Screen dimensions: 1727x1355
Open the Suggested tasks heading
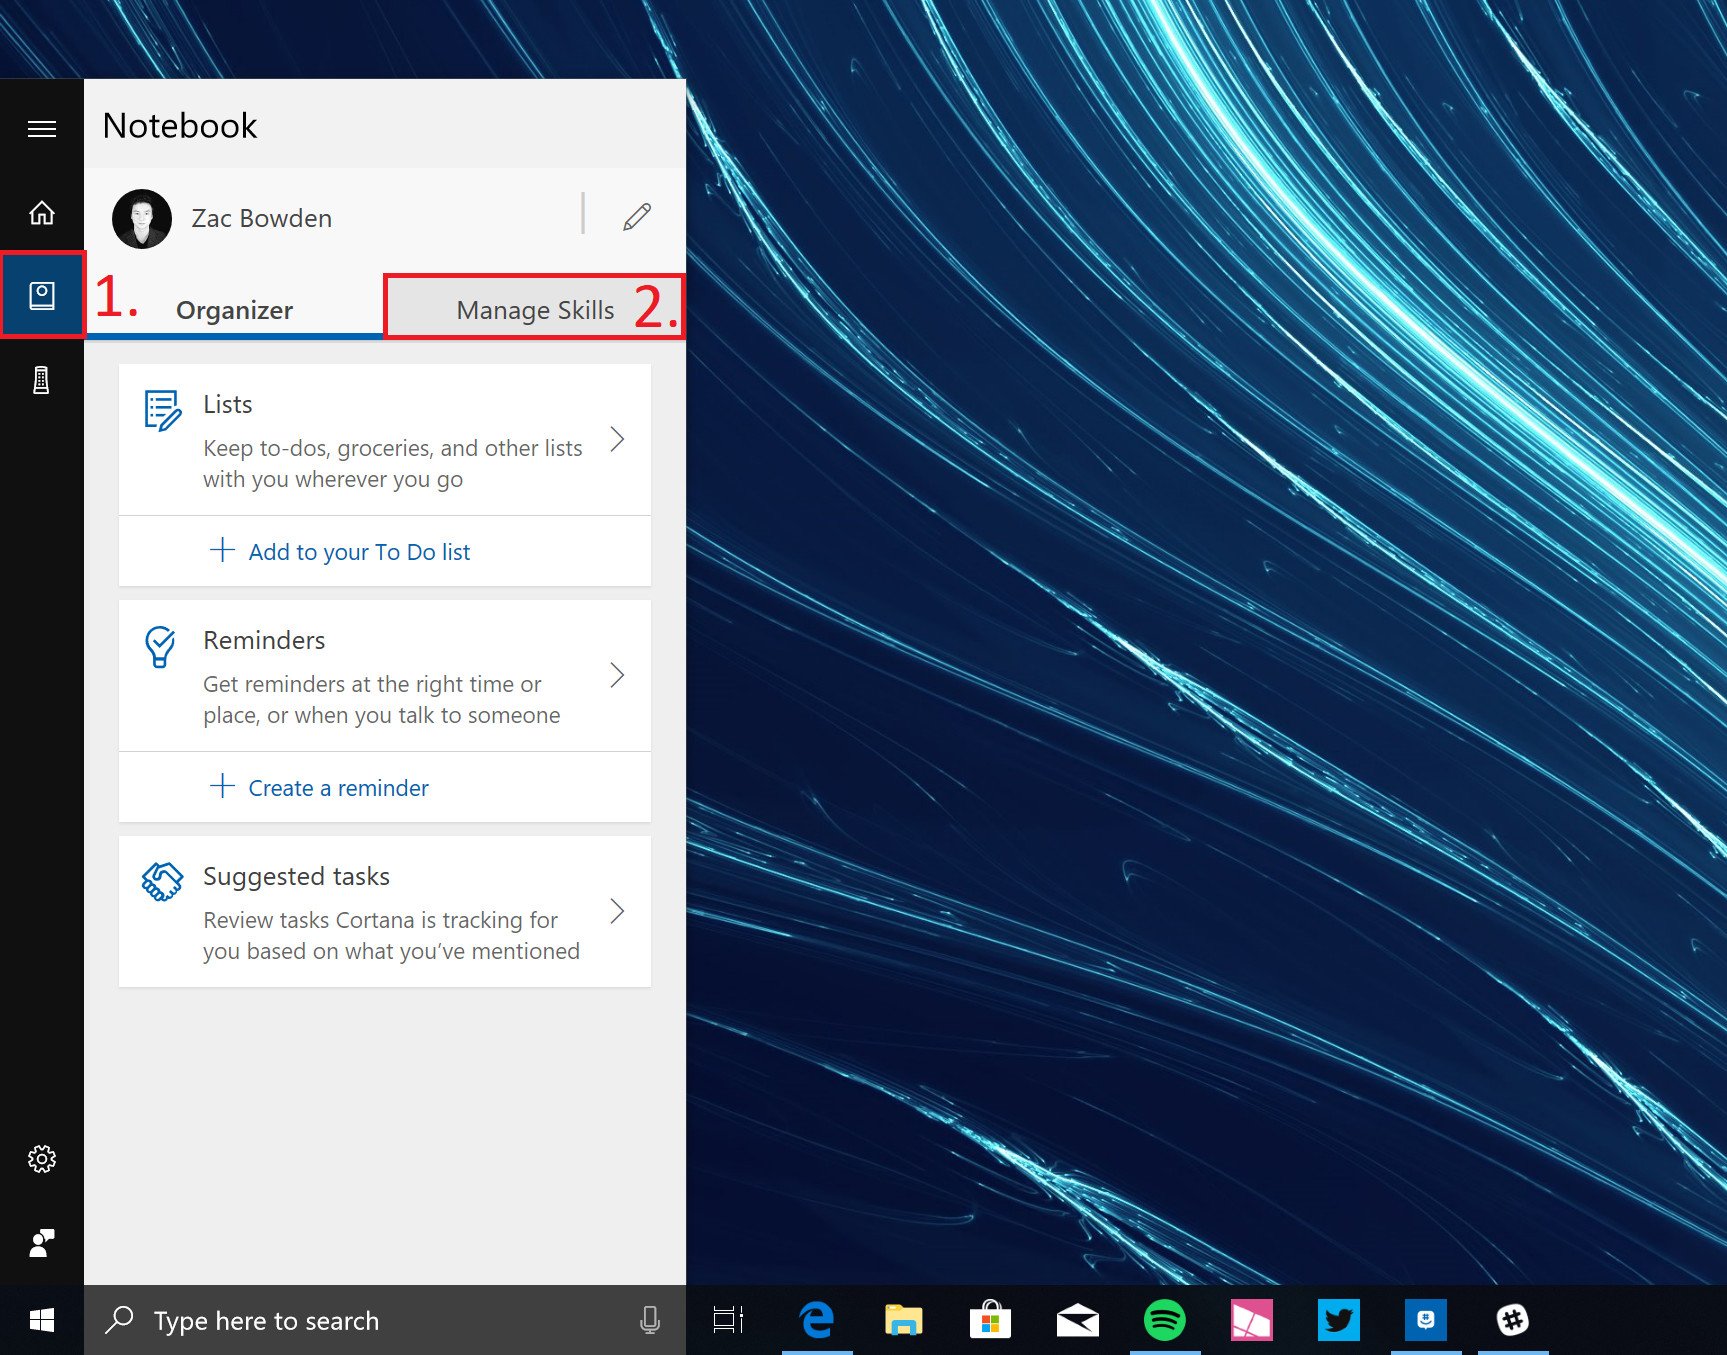coord(296,877)
